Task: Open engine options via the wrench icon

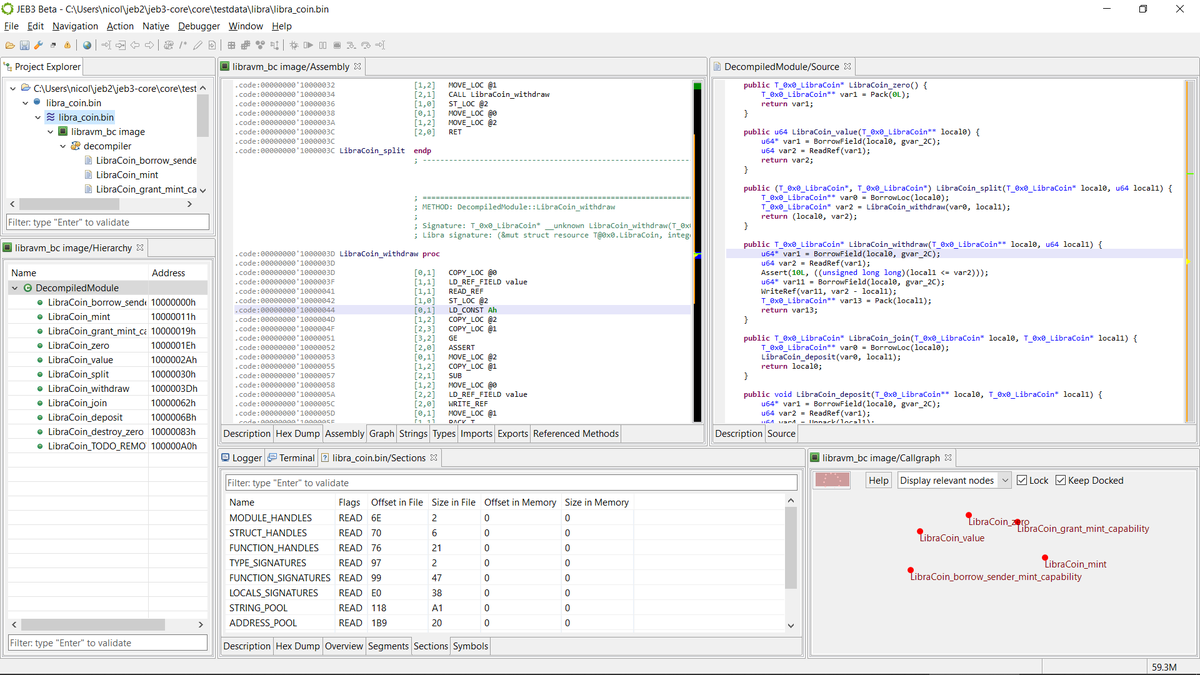Action: coord(38,45)
